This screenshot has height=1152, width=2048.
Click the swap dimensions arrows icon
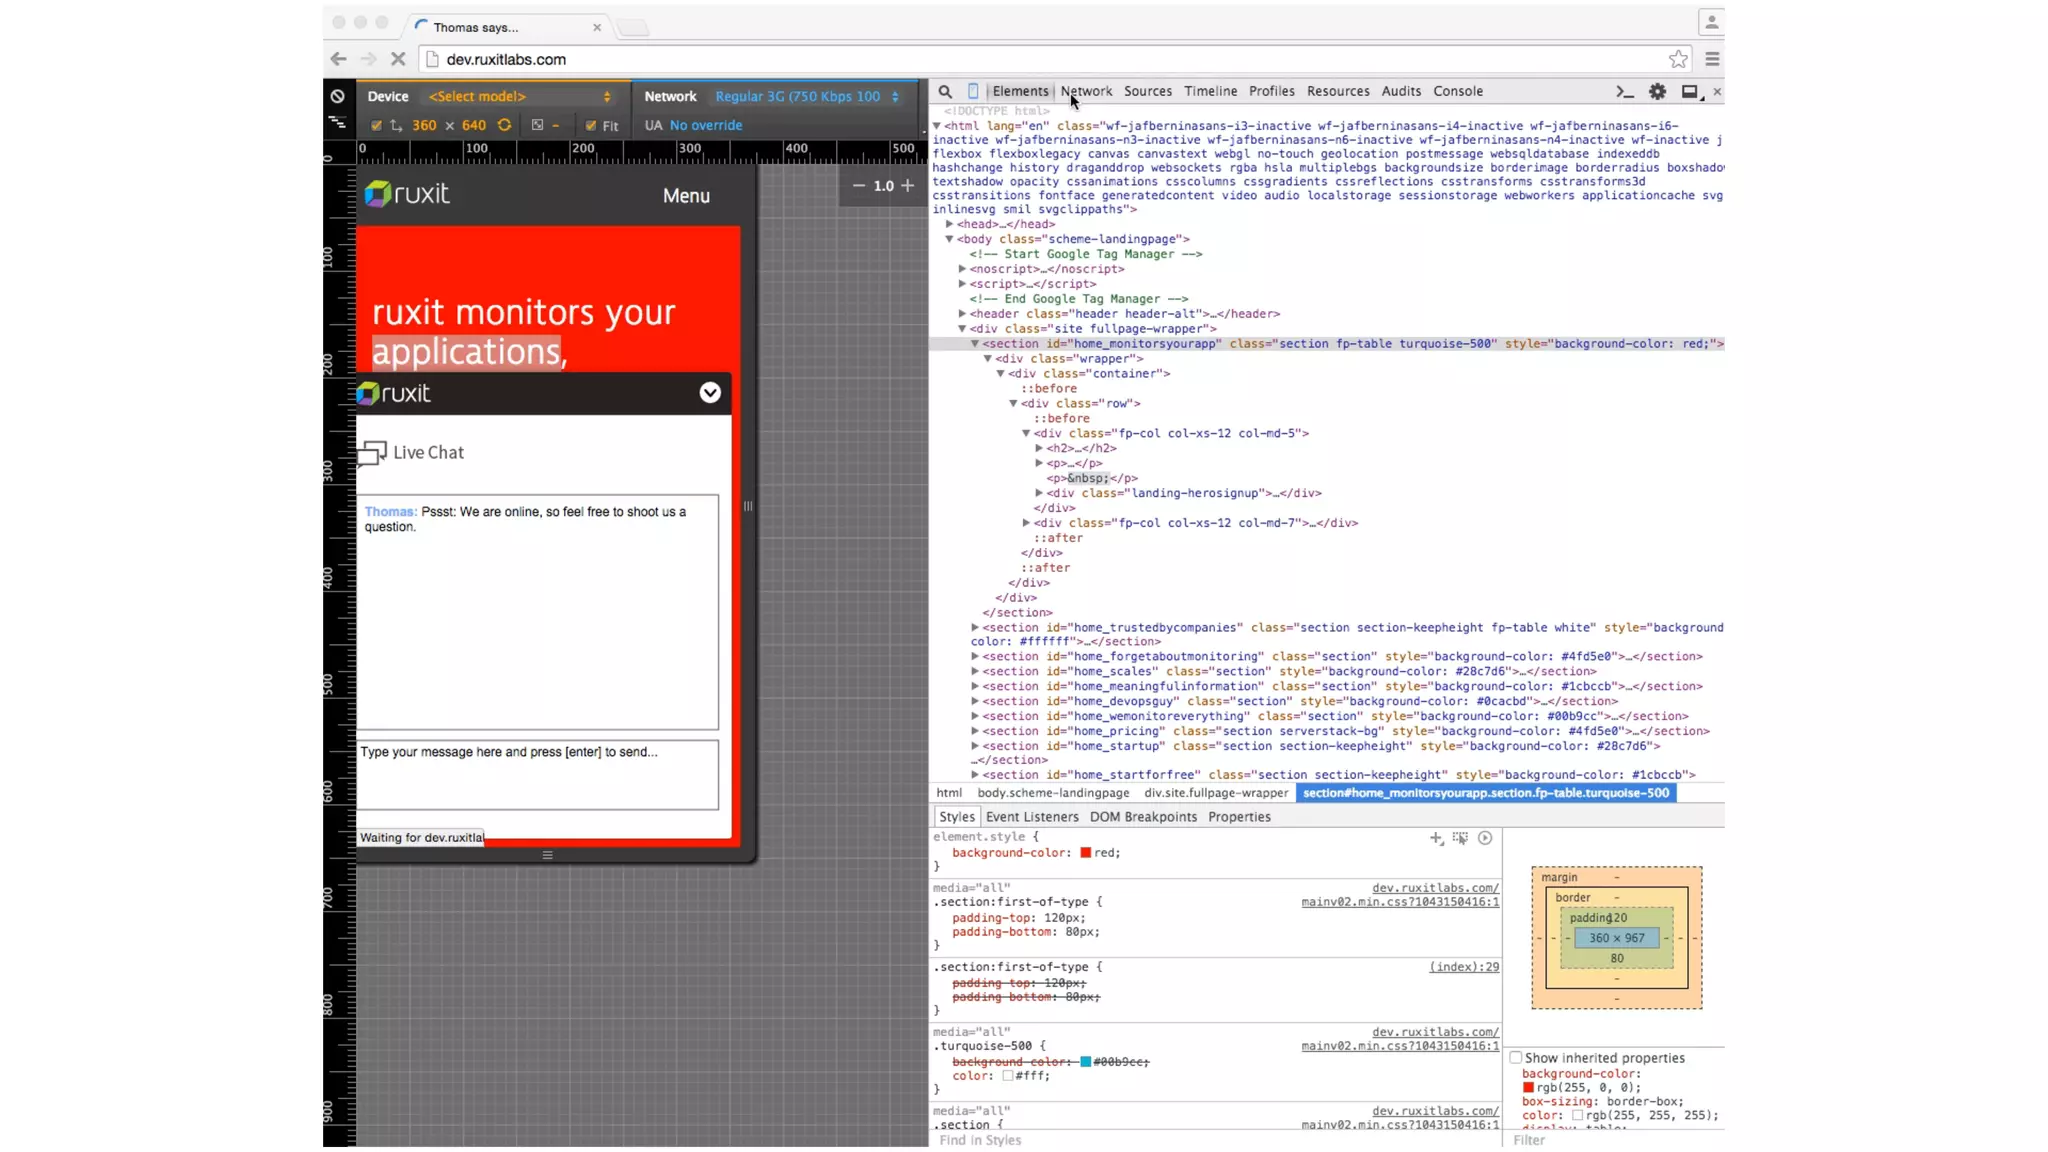(396, 125)
